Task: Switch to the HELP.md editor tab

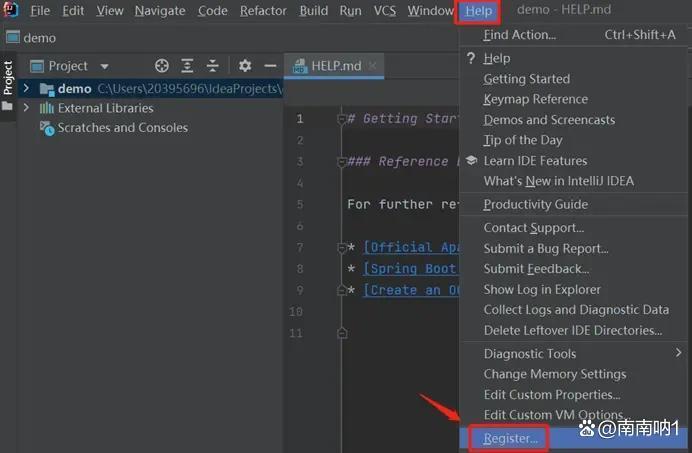Action: [x=334, y=66]
